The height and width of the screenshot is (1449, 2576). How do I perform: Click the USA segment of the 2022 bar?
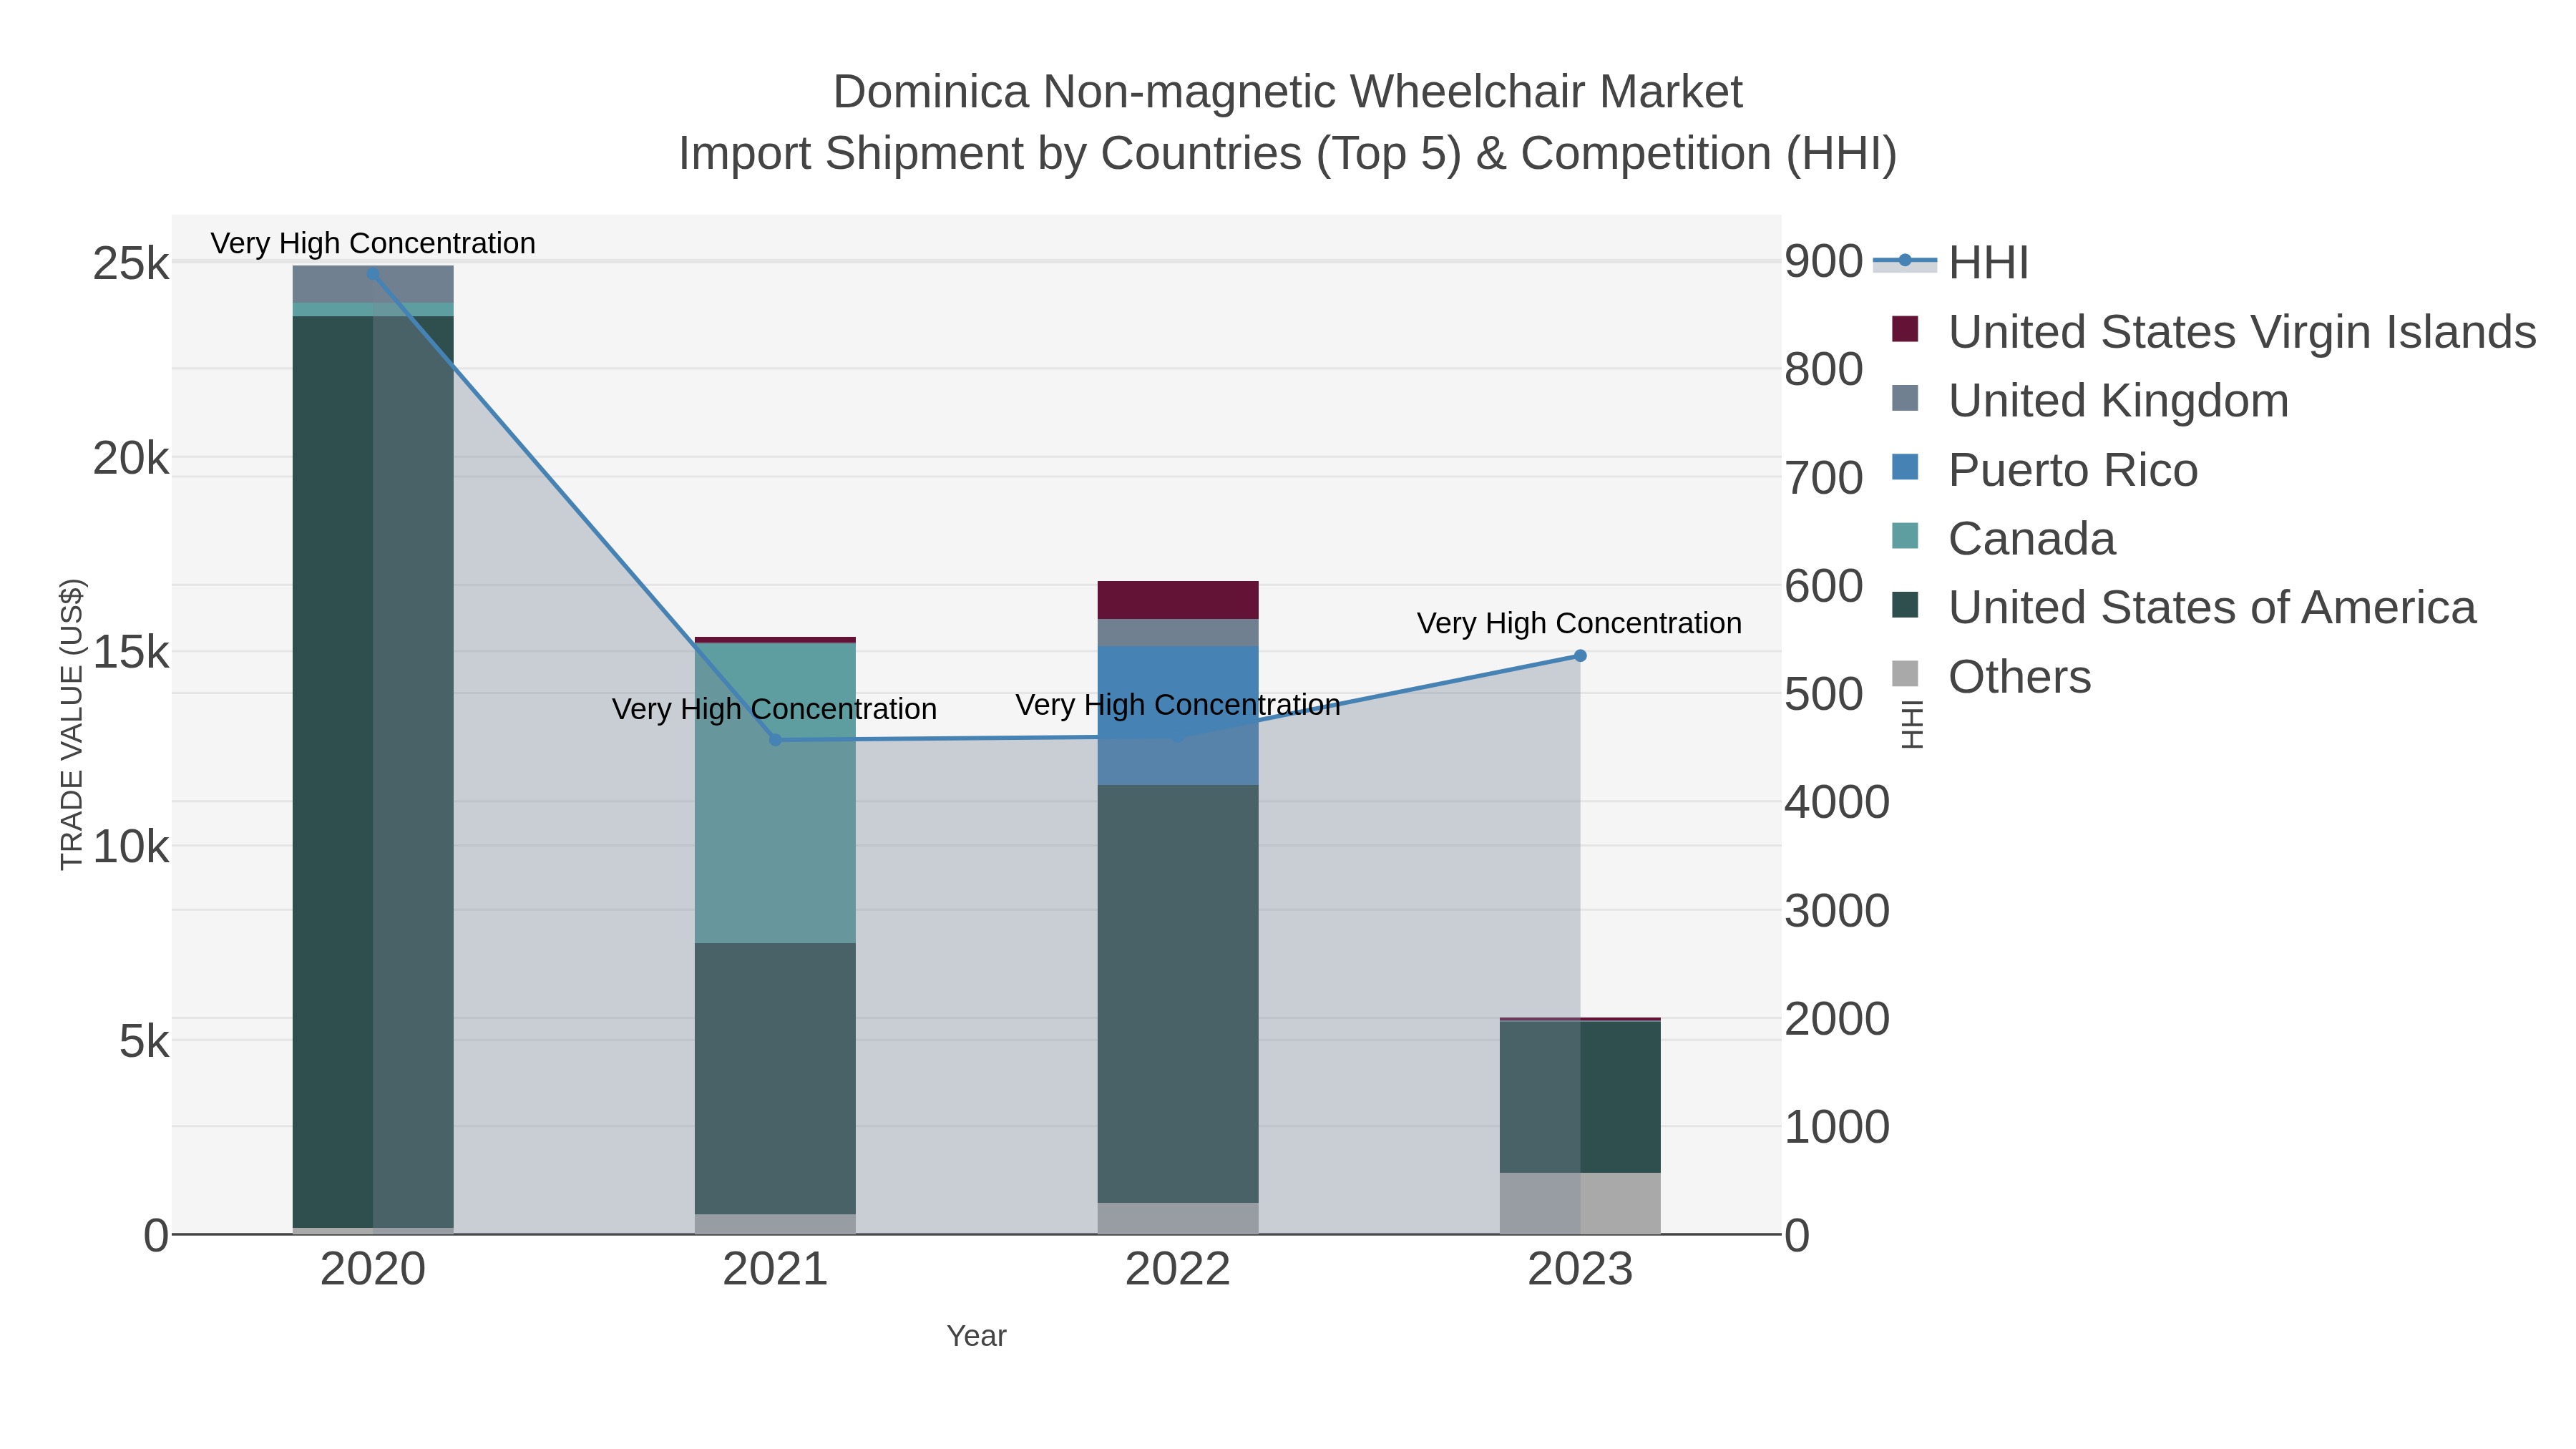(1178, 994)
